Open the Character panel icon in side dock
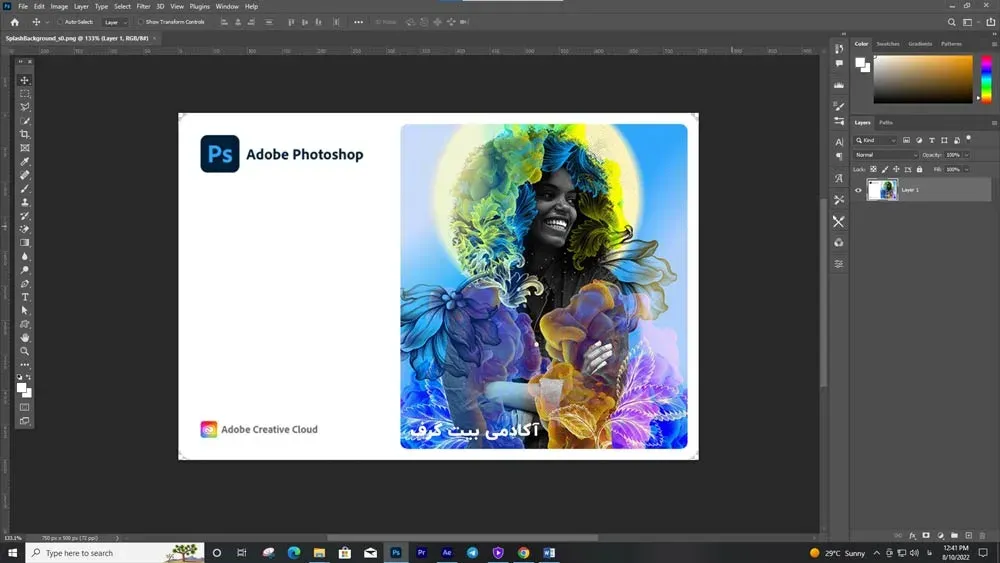Screen dimensions: 1000x563 coord(839,142)
